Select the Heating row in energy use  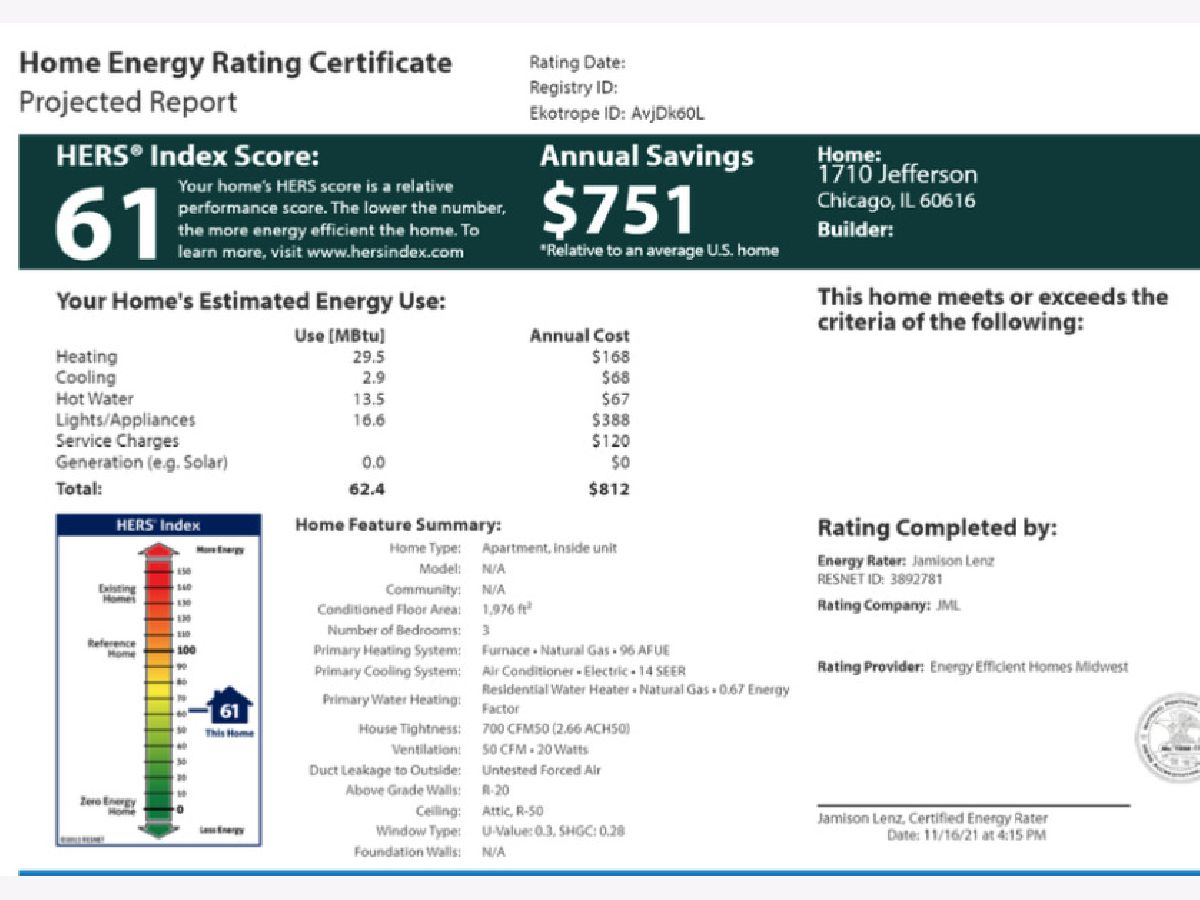coord(86,357)
